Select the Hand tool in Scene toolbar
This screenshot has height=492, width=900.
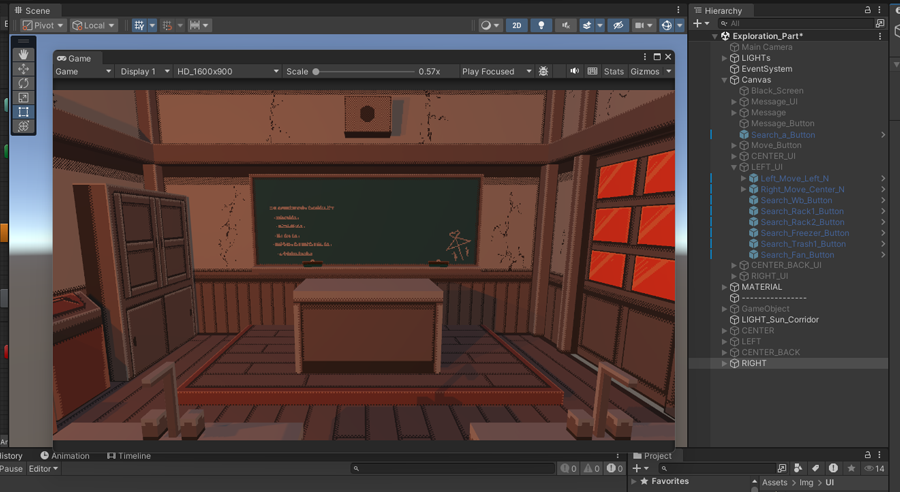click(x=23, y=55)
